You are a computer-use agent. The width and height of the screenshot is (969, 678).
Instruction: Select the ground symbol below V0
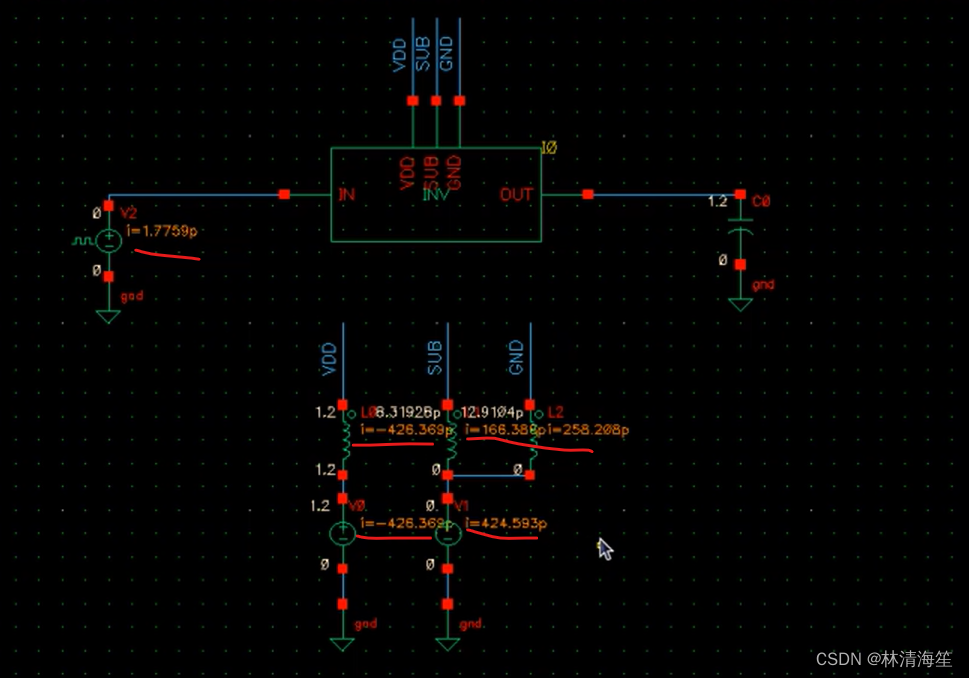point(342,645)
